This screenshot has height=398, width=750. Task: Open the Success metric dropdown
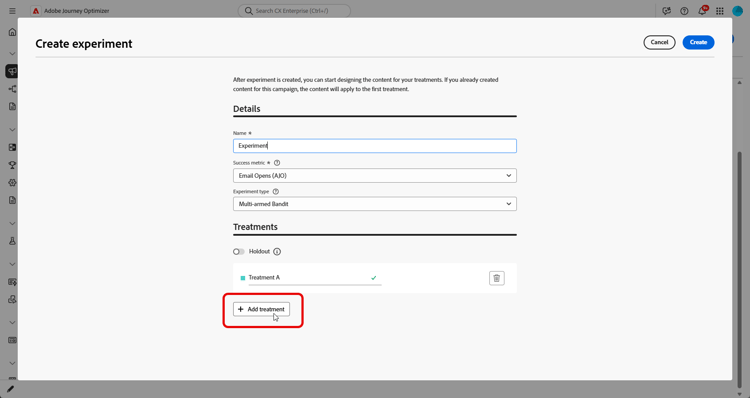[375, 176]
